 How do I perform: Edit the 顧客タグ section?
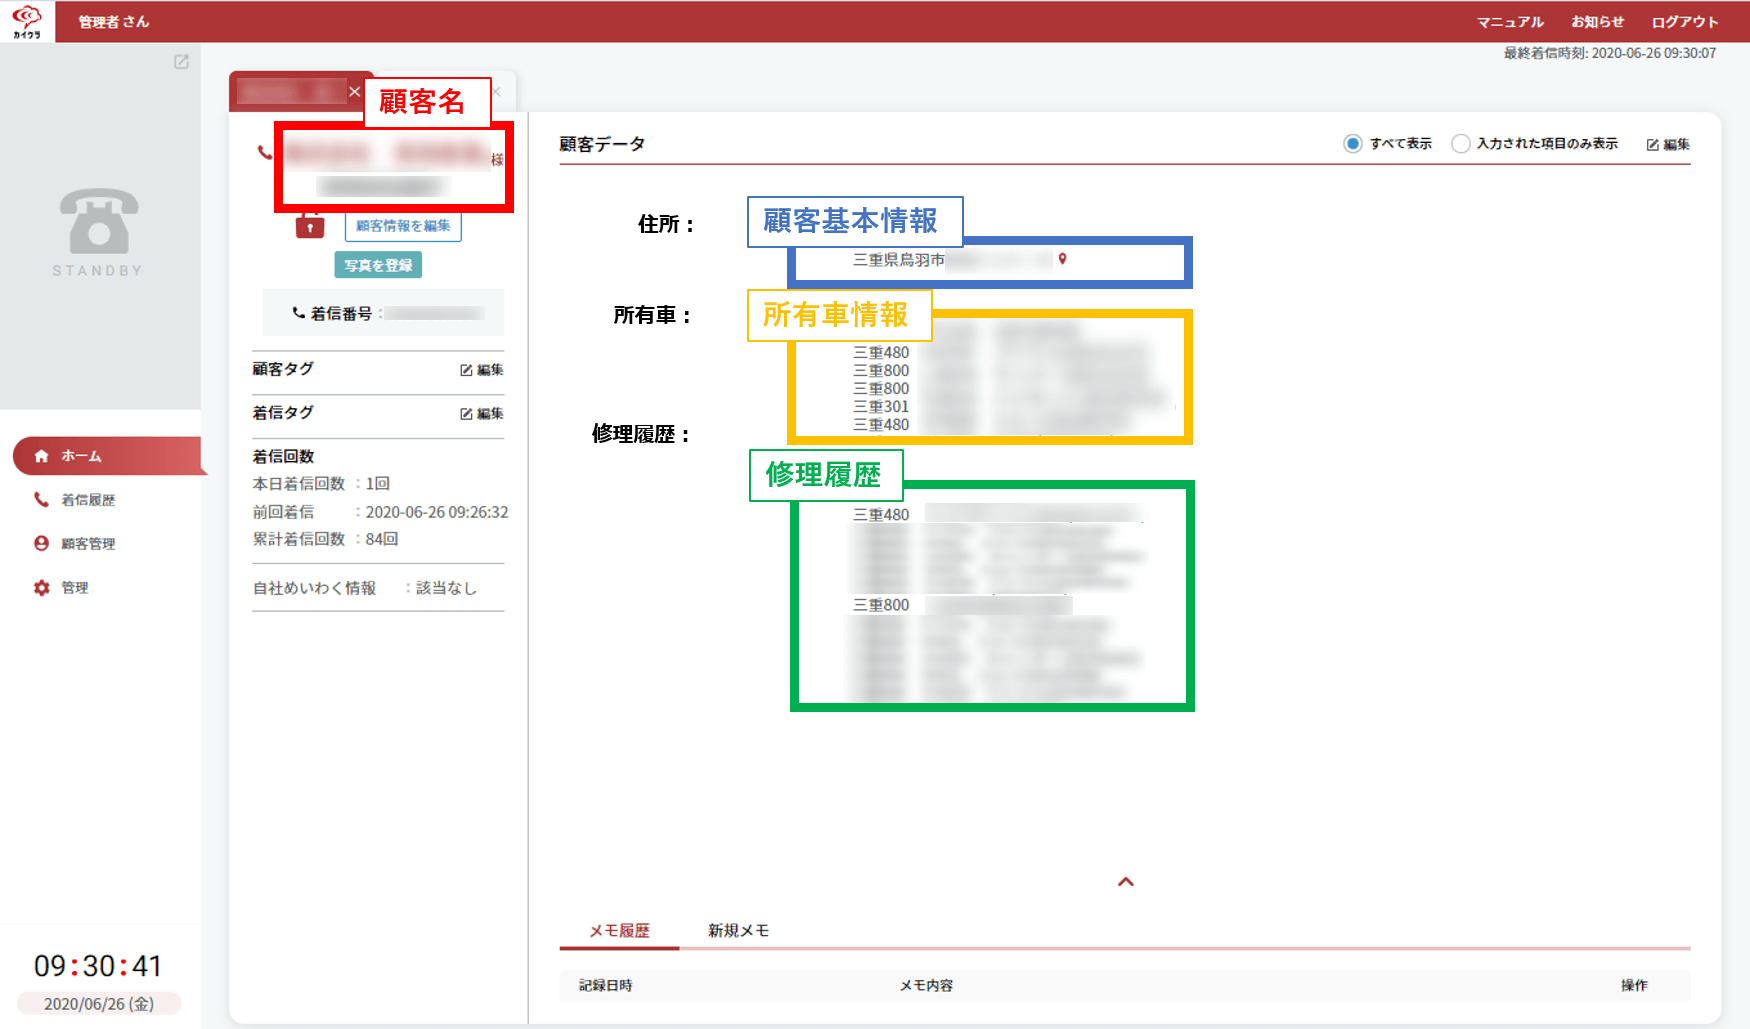(481, 370)
